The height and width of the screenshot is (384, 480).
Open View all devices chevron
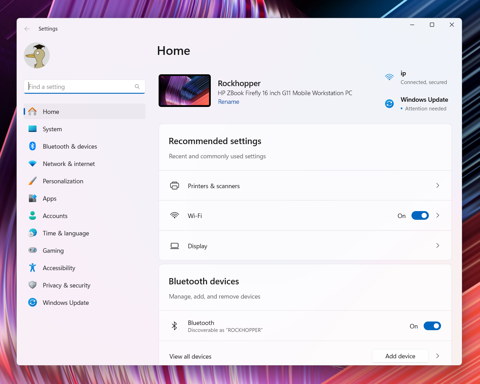pos(438,356)
